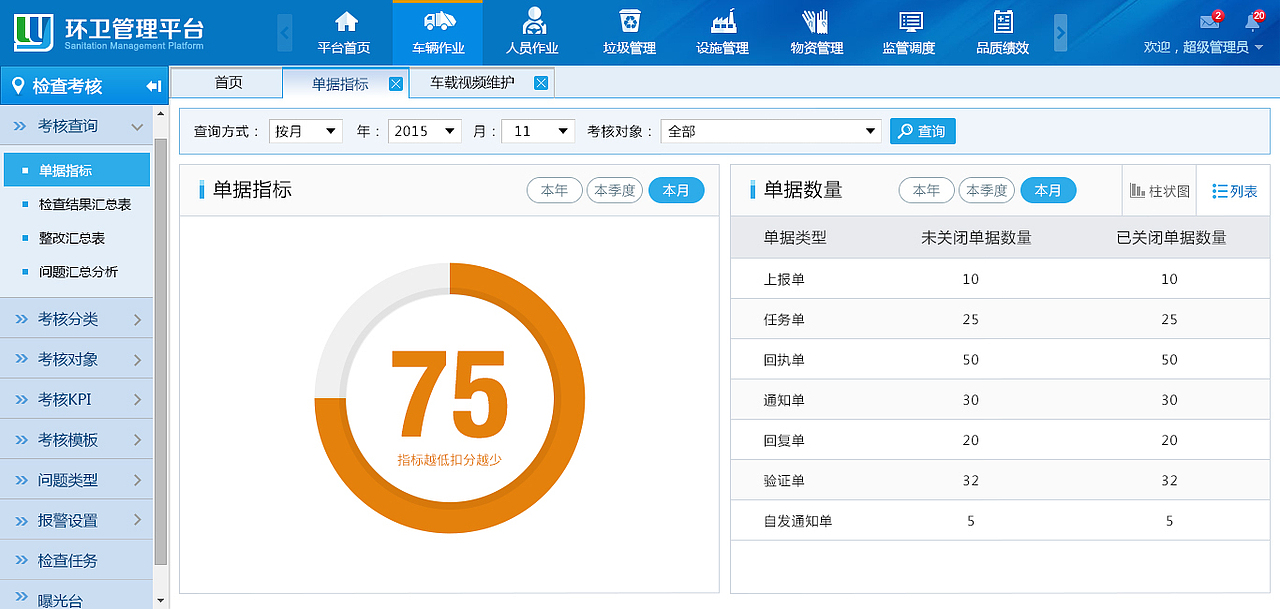
Task: Open 物资管理 gloves icon
Action: (816, 21)
